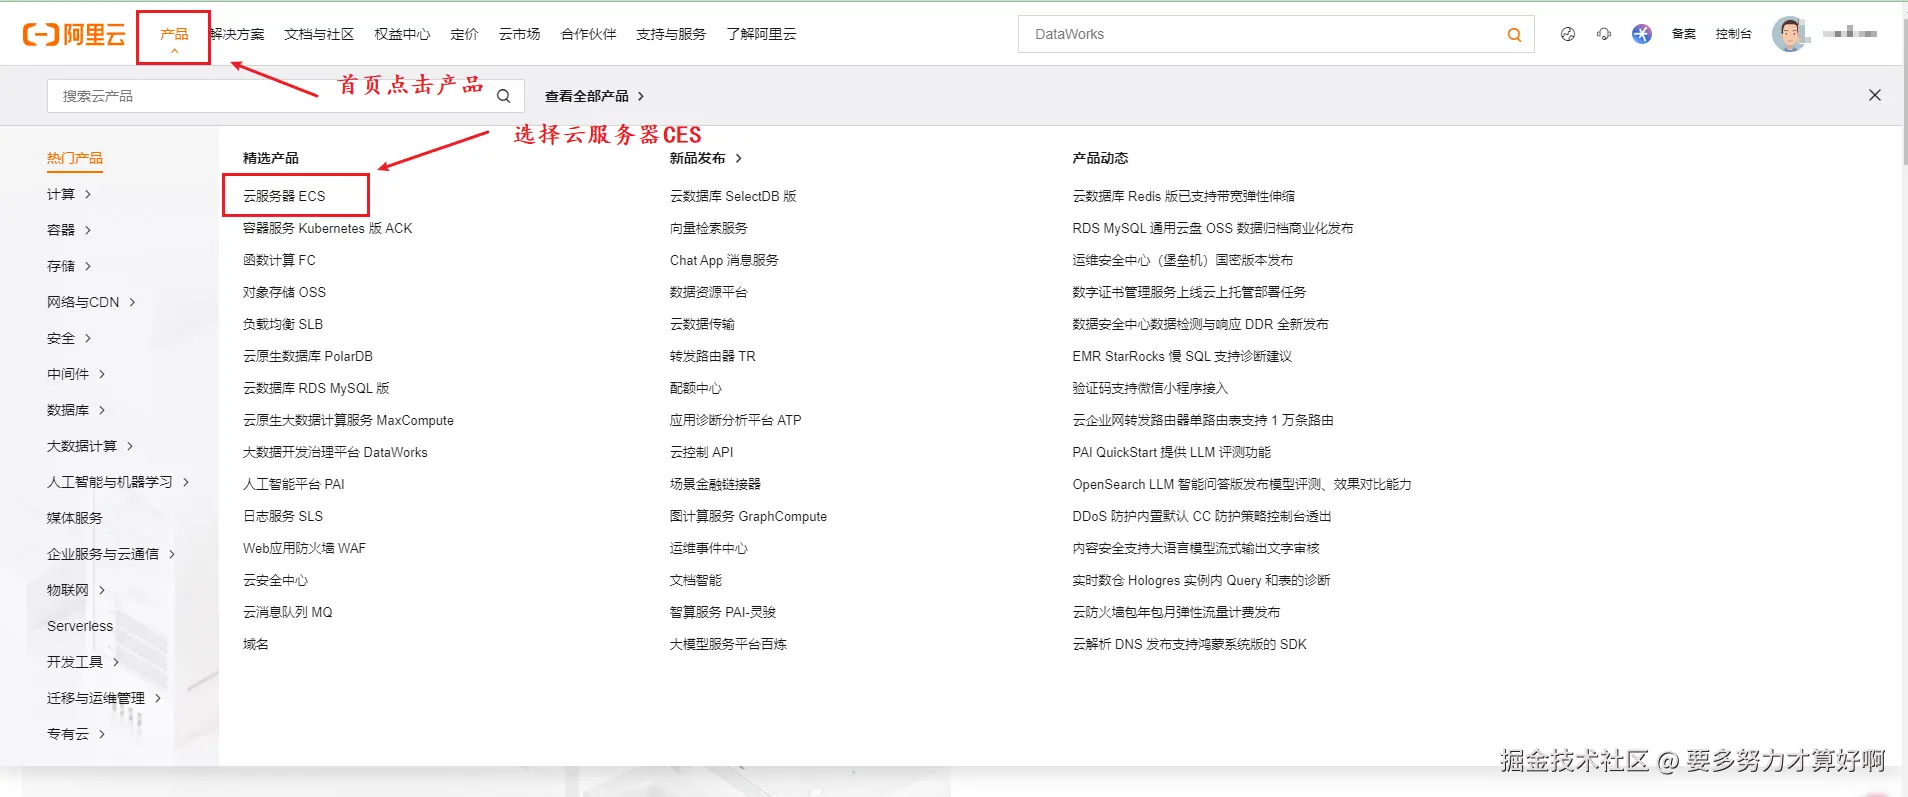Open 日志服务 SLS product
1908x797 pixels.
[x=283, y=516]
